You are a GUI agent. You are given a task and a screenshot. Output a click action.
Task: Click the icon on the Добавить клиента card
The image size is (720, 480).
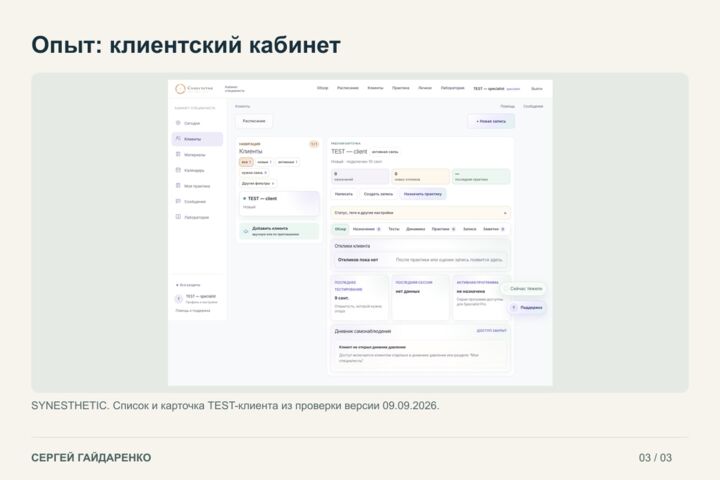(246, 231)
